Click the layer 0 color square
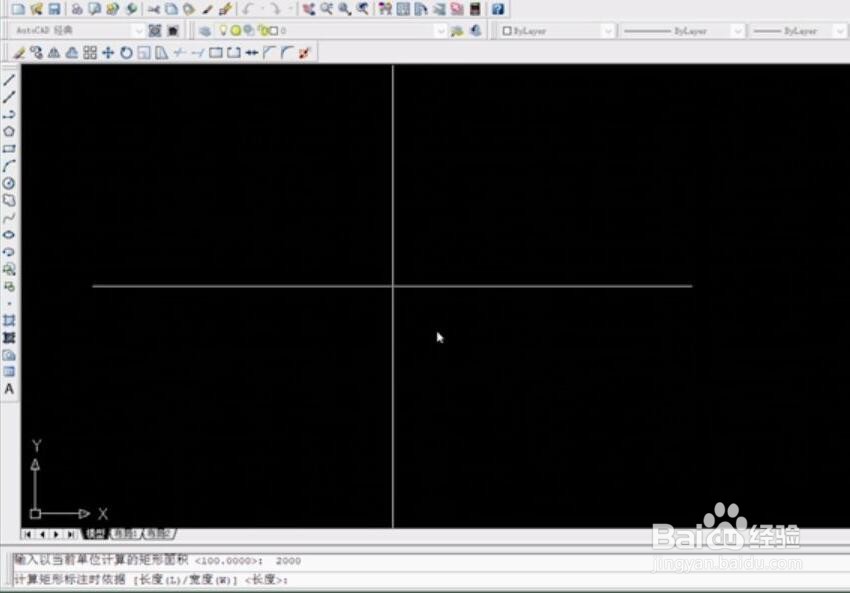850x593 pixels. [274, 31]
